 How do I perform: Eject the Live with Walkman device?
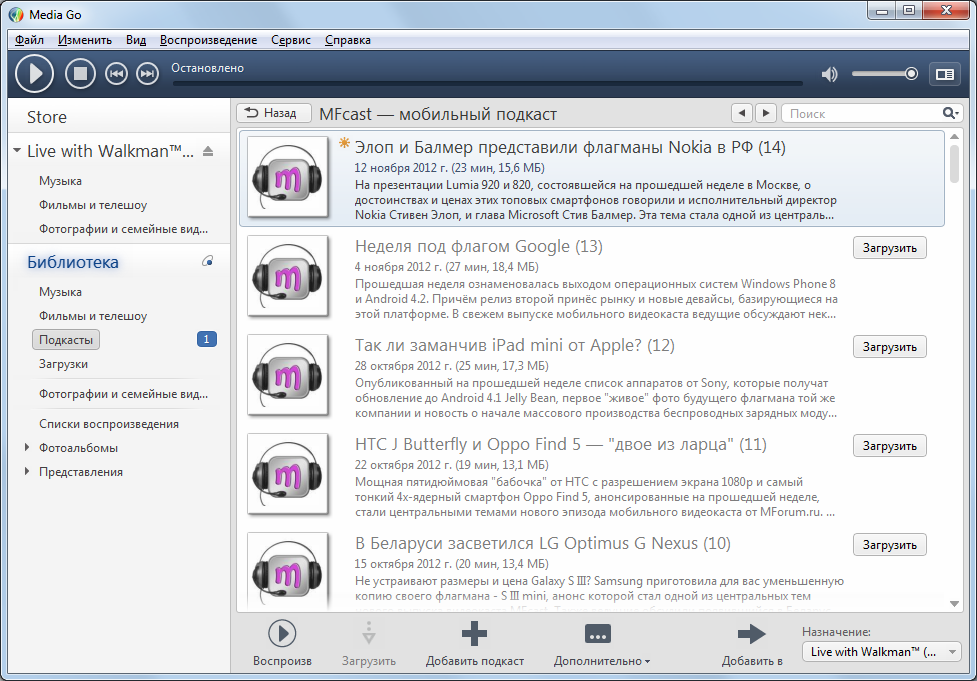[208, 151]
